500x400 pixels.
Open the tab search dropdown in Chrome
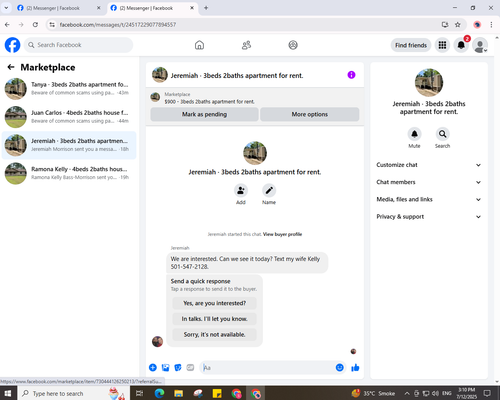tap(6, 8)
